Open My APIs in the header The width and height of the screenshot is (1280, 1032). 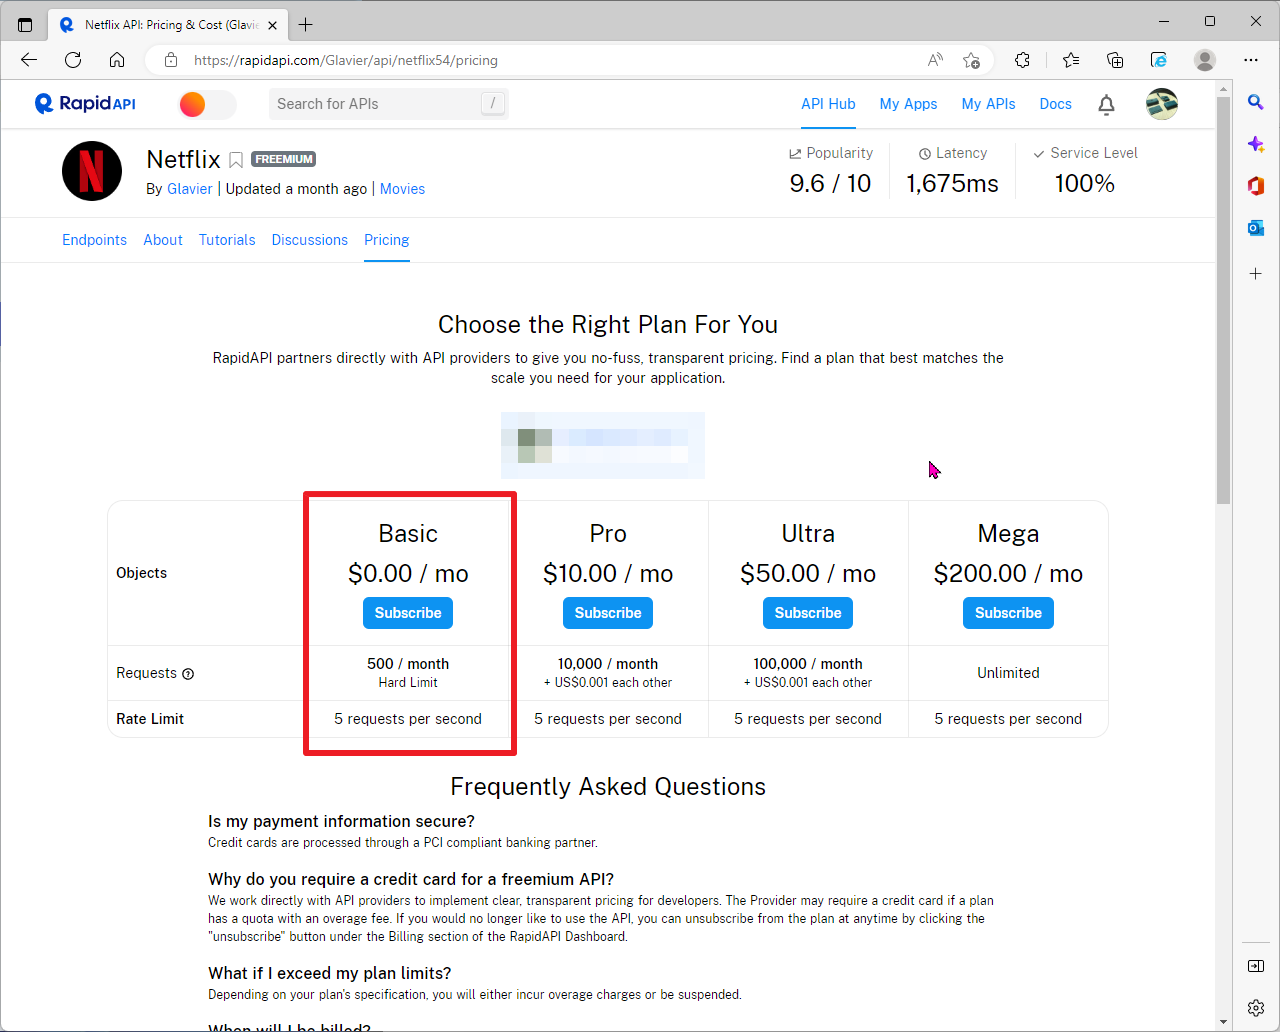[x=988, y=104]
